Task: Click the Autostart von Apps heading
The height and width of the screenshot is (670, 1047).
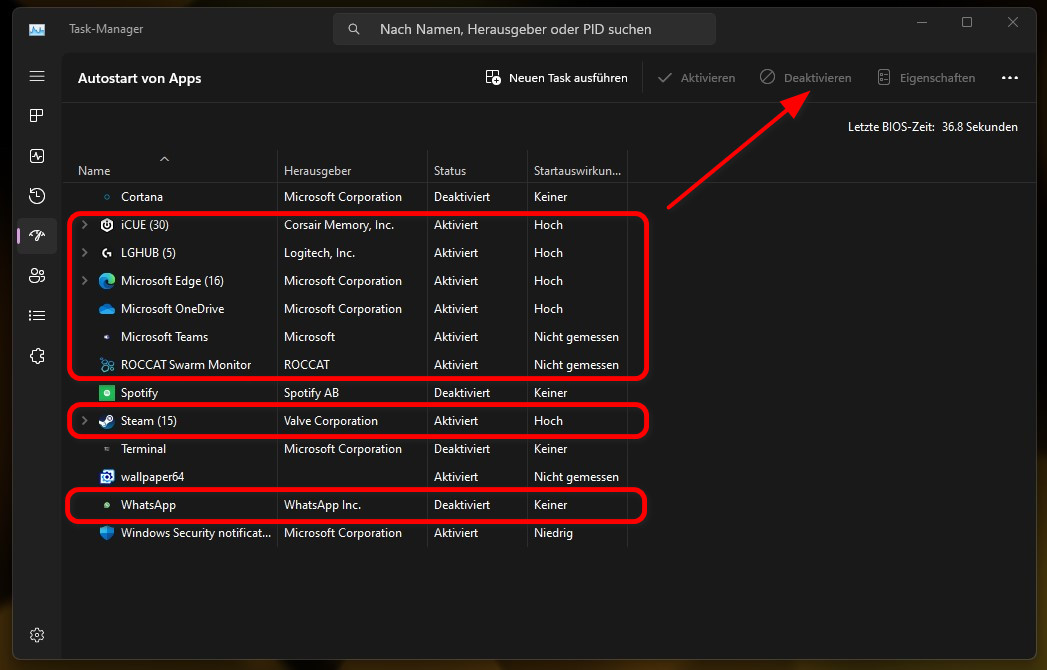Action: (x=140, y=78)
